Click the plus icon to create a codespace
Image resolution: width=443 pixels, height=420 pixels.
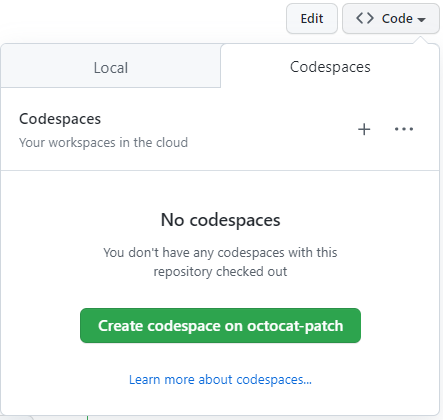(x=364, y=129)
